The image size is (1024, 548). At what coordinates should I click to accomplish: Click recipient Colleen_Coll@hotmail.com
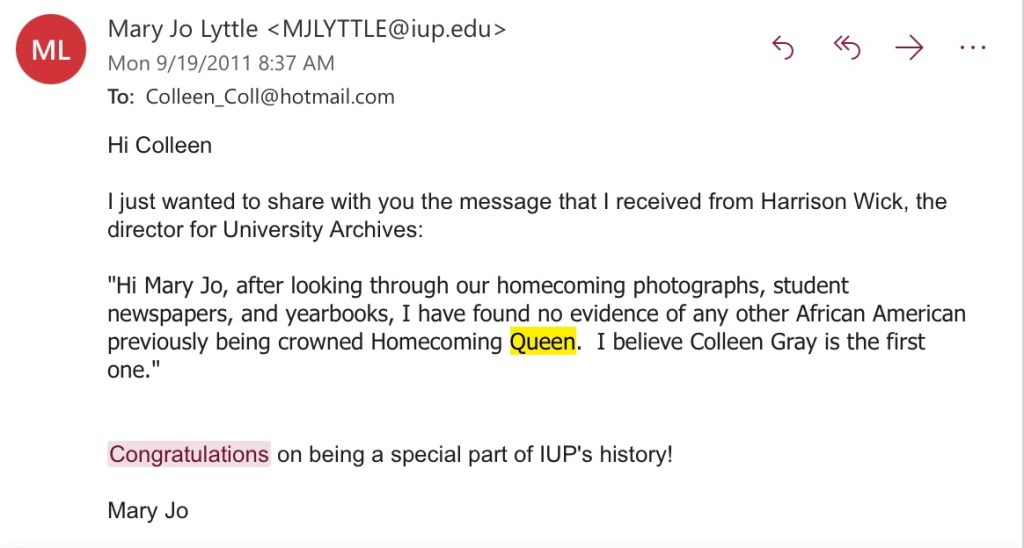click(x=270, y=97)
